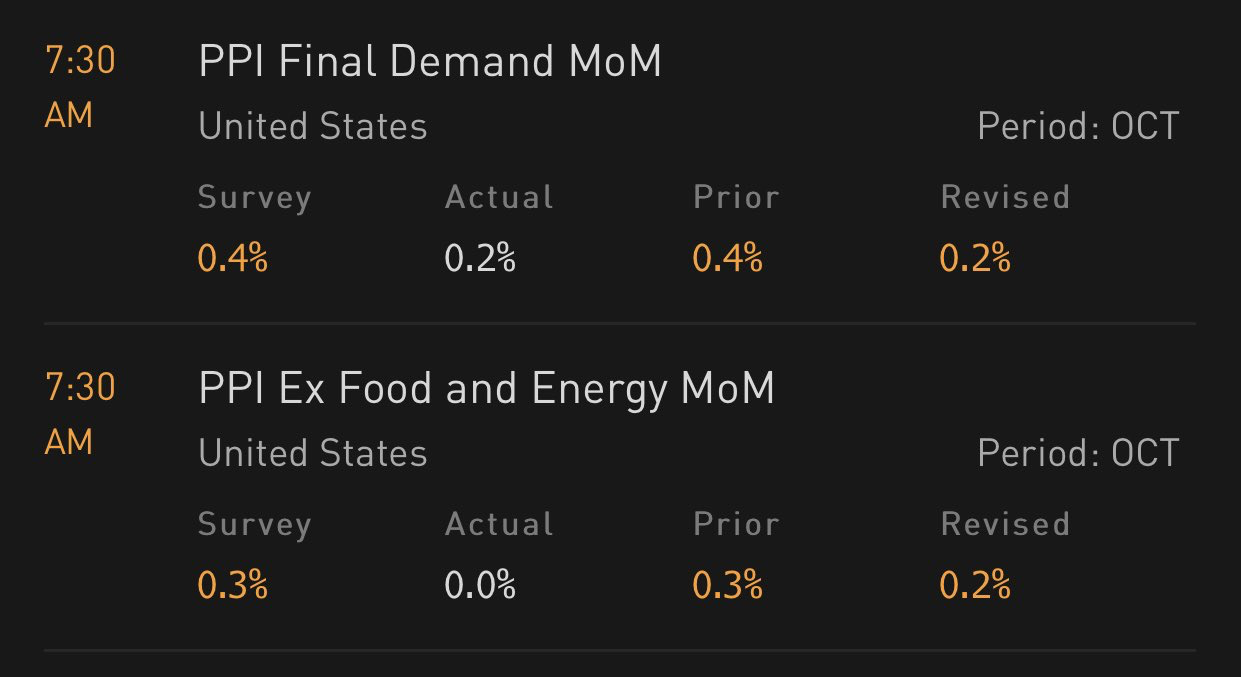Click the 0.0% Actual value for PPI Ex Food
This screenshot has width=1241, height=677.
(x=480, y=585)
